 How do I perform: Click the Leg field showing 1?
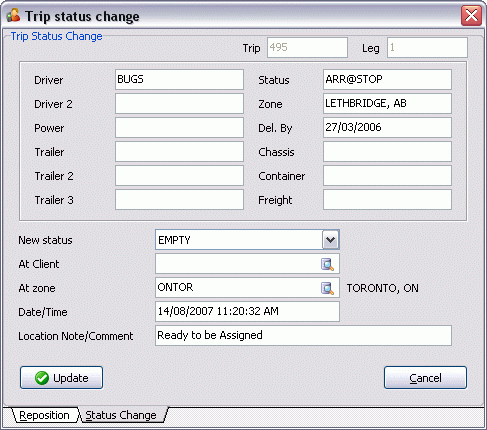[427, 47]
